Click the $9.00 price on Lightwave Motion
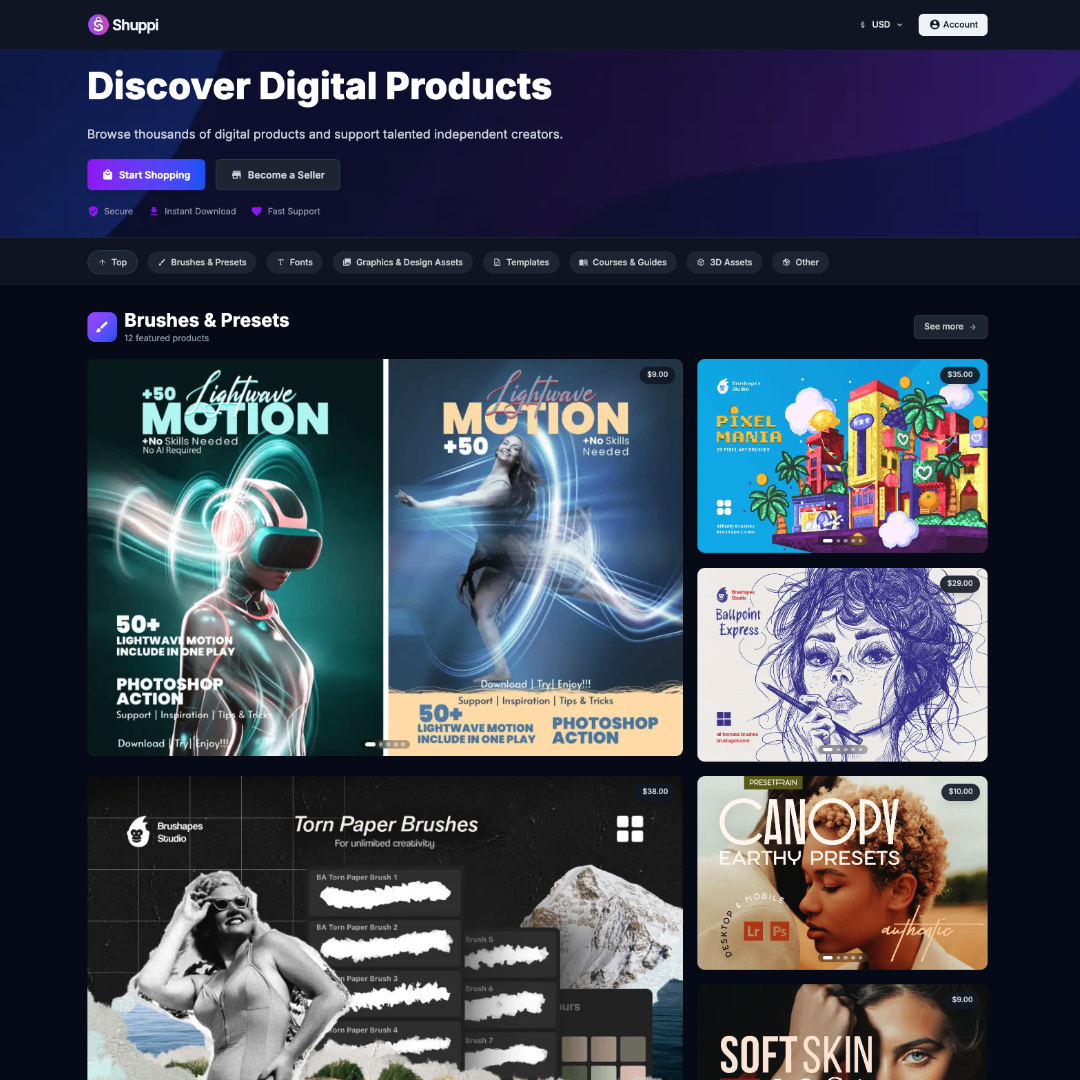This screenshot has height=1080, width=1080. pos(657,375)
